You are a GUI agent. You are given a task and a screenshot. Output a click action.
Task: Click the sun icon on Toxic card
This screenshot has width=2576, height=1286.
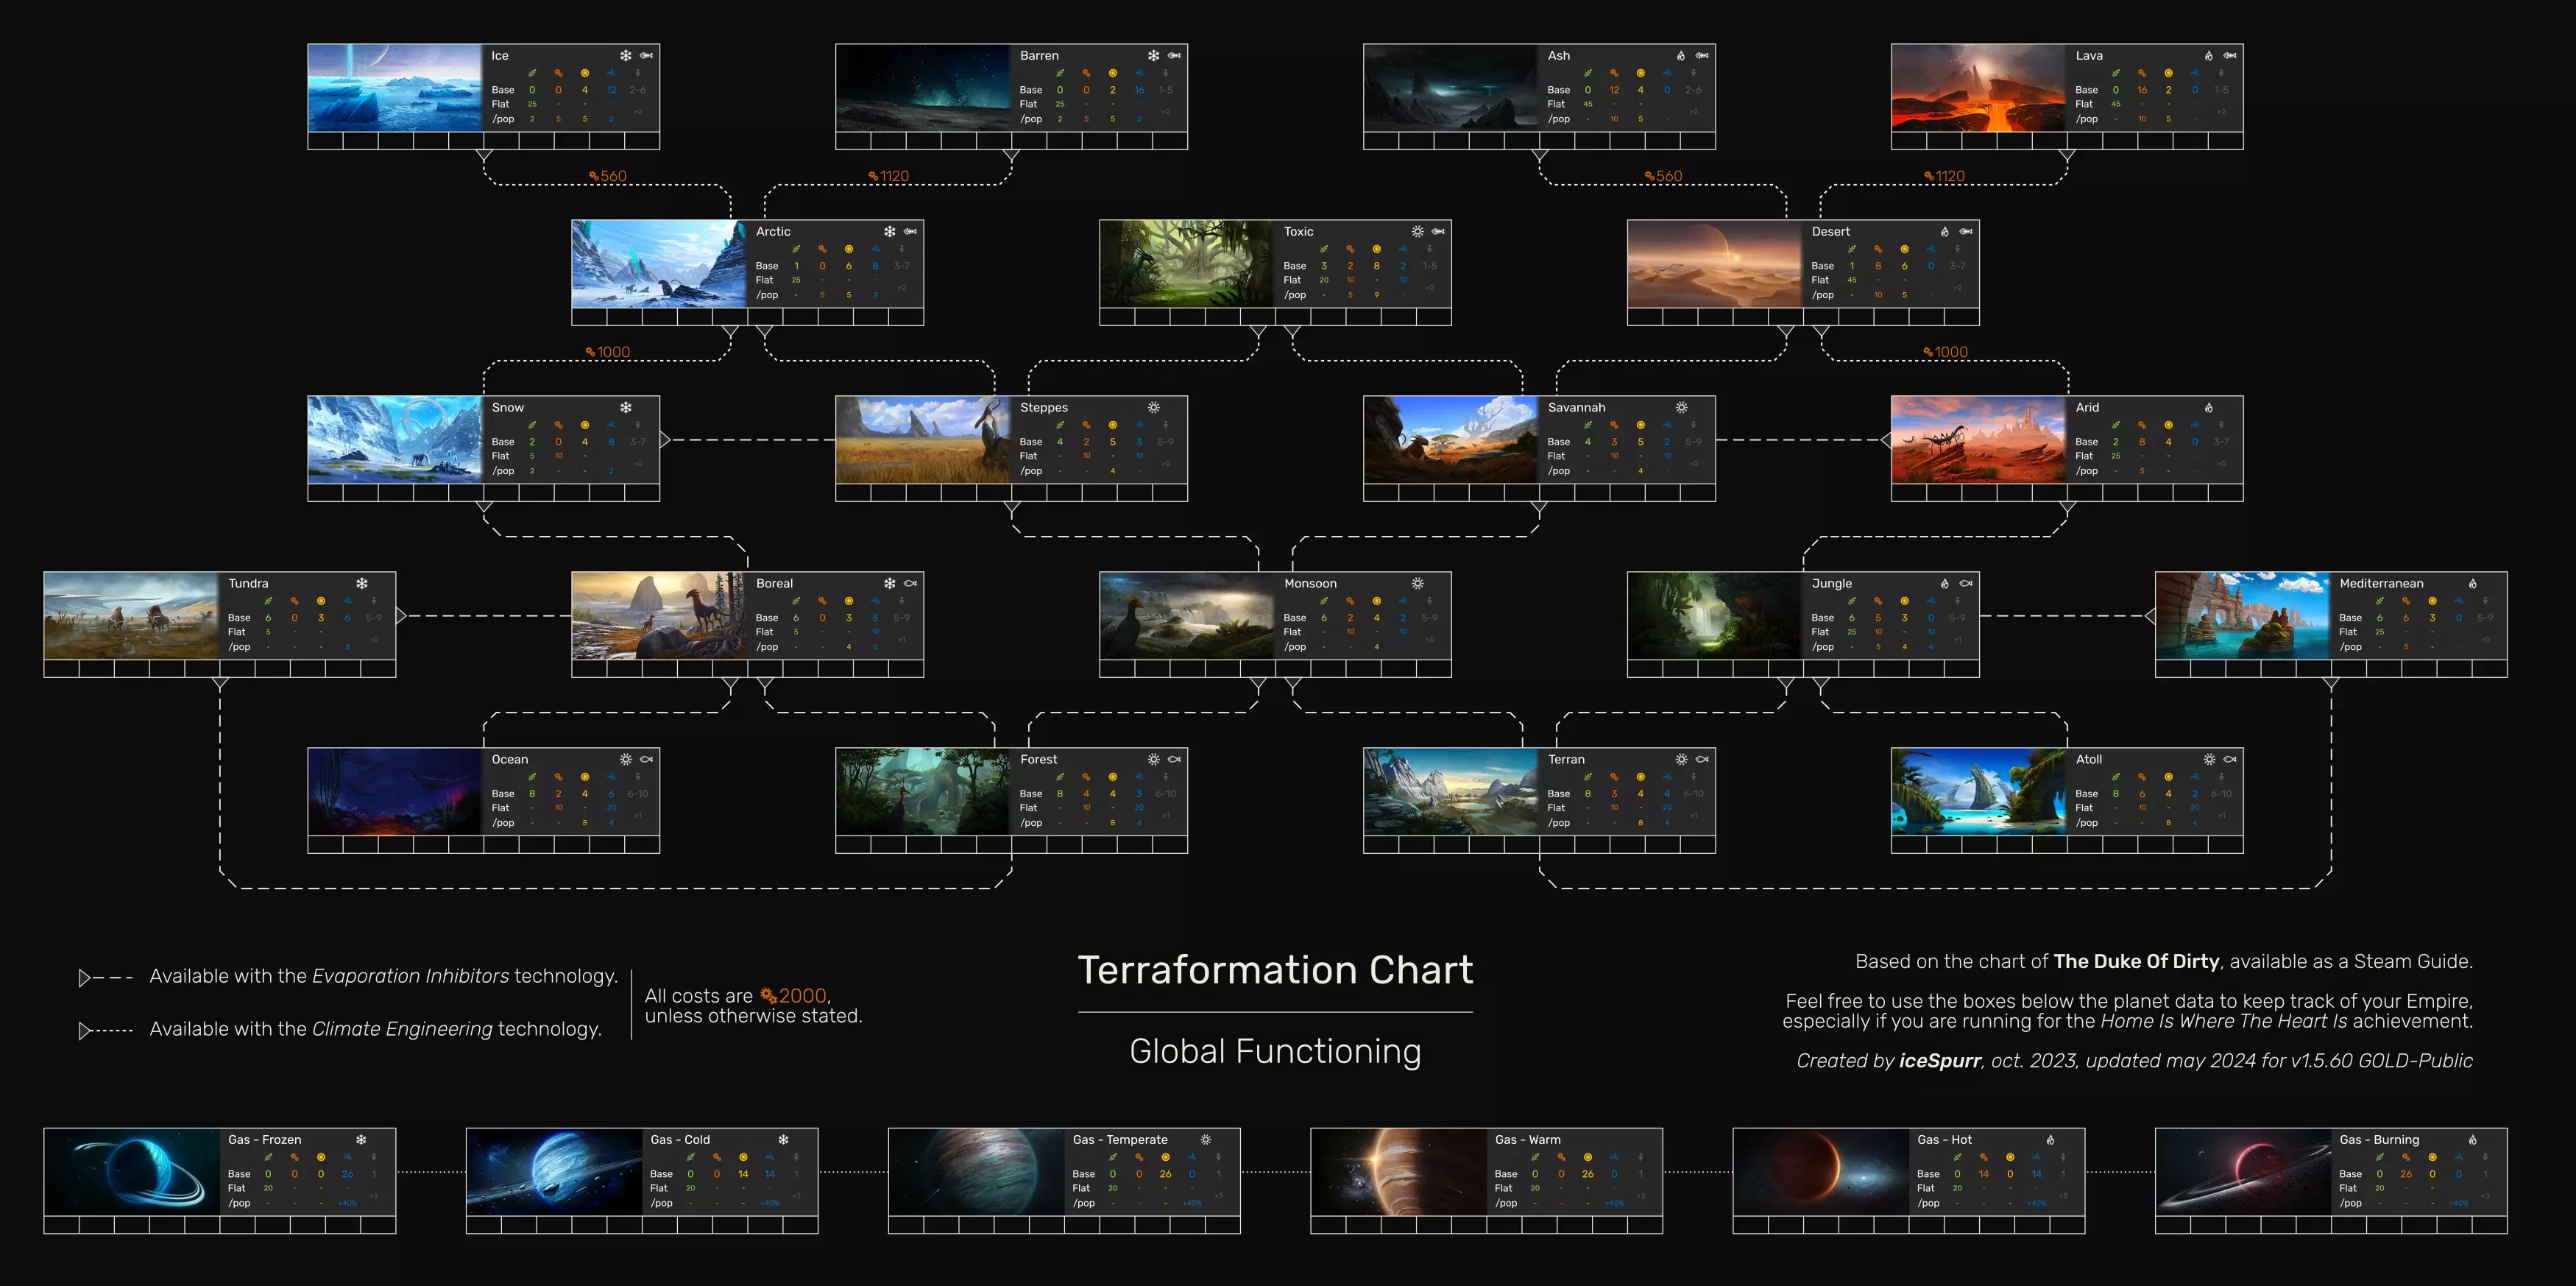[x=1417, y=232]
